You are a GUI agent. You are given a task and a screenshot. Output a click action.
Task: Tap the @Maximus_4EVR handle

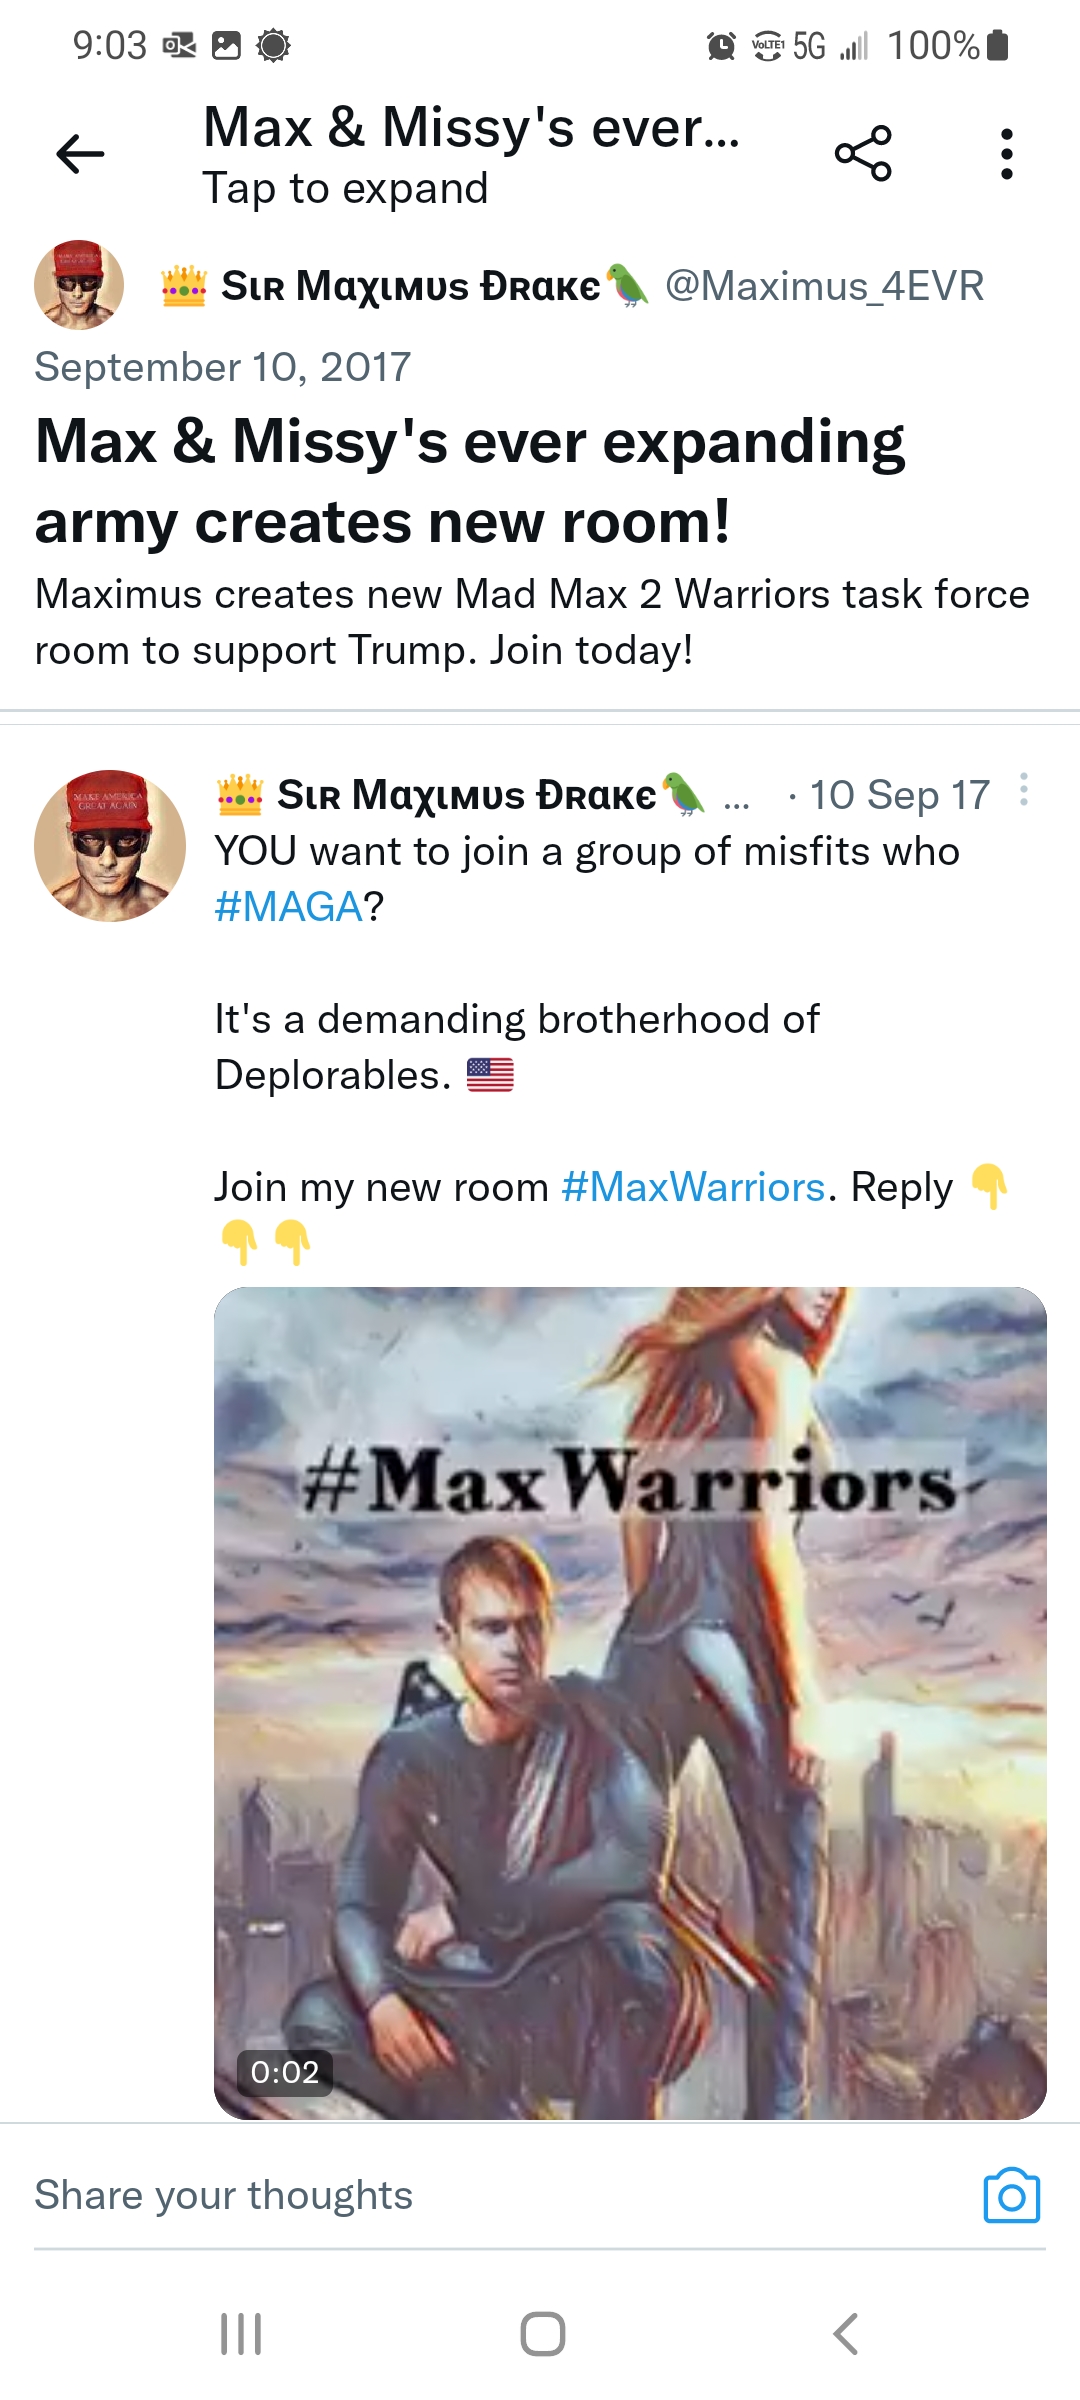[824, 286]
